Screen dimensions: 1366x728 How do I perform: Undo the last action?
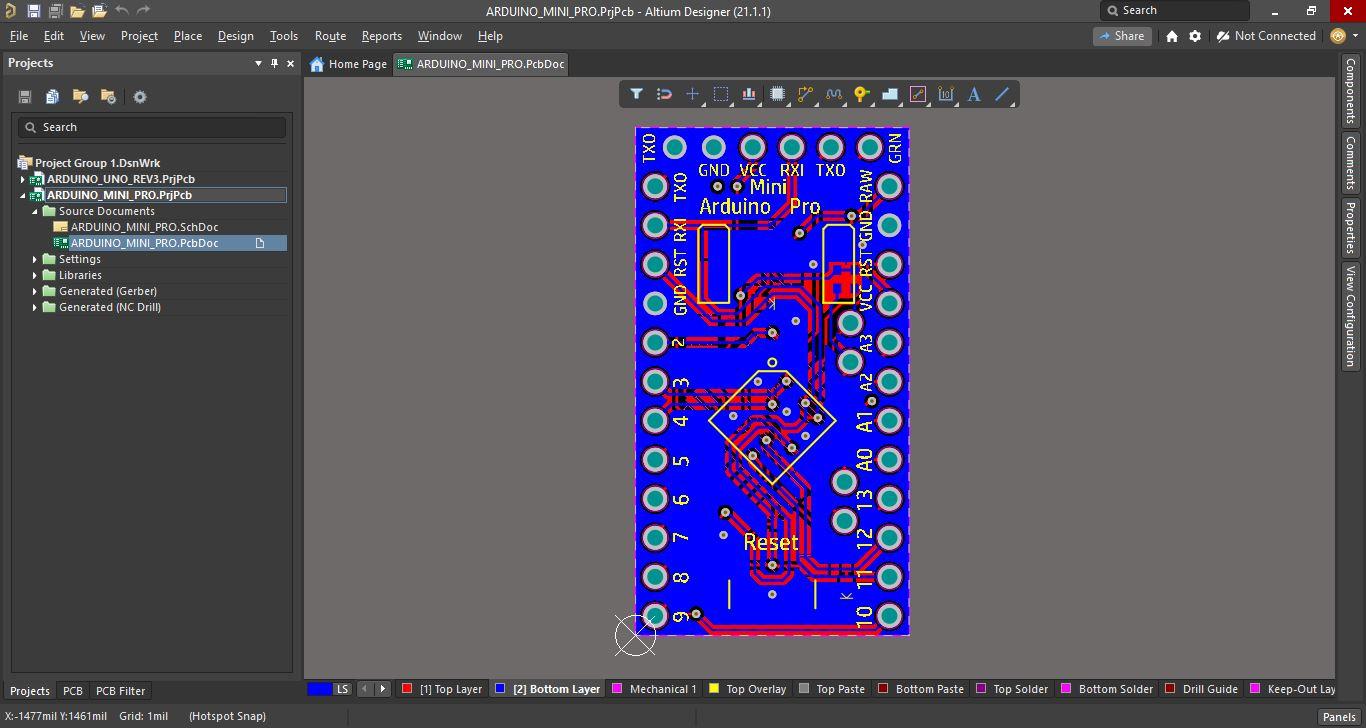click(x=122, y=11)
